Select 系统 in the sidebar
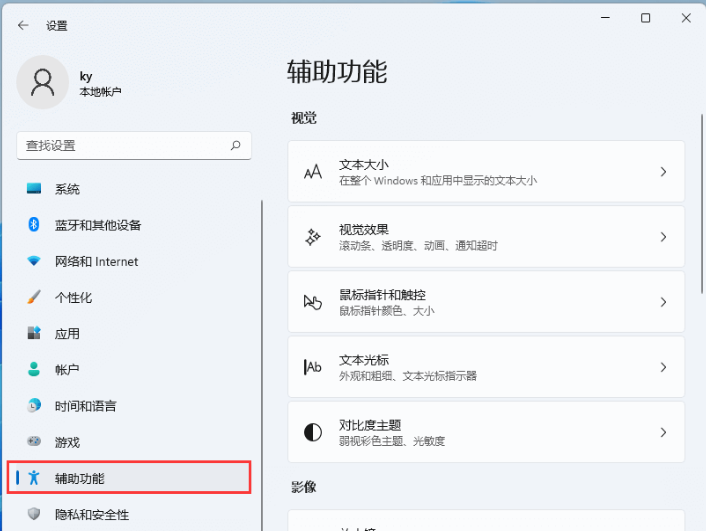The height and width of the screenshot is (531, 706). tap(67, 189)
